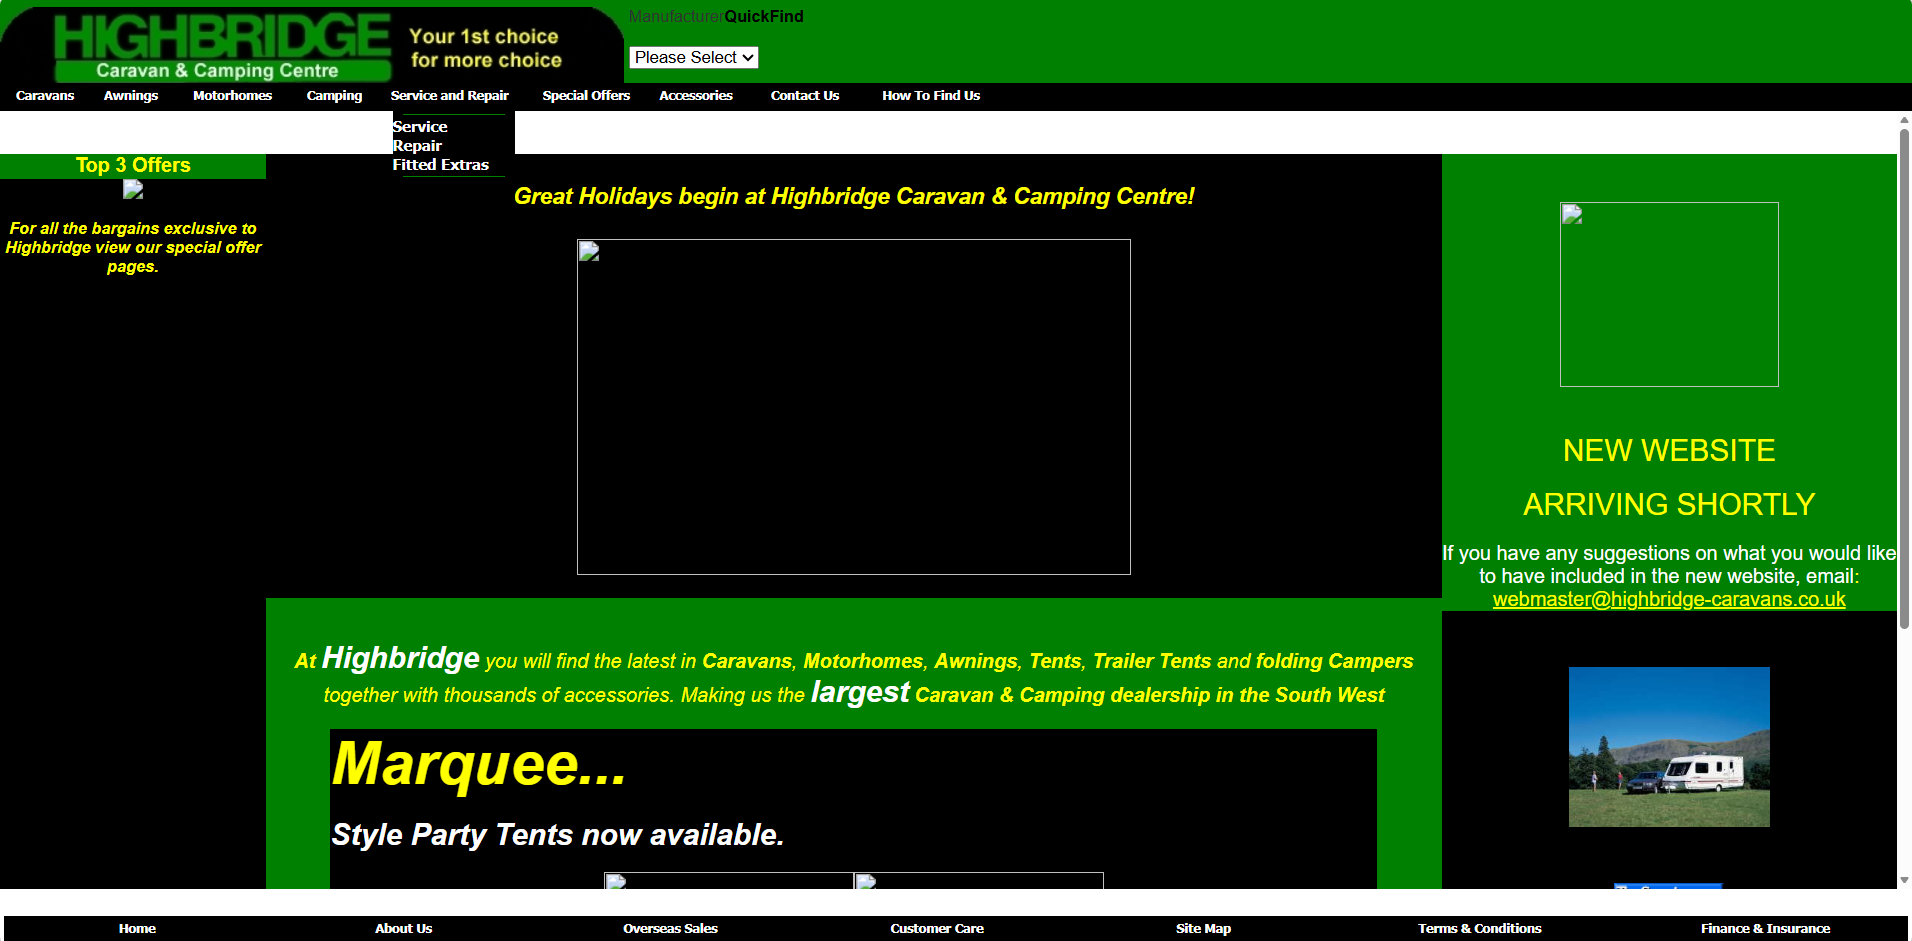Click the broken image under Top 3 Offers
Image resolution: width=1912 pixels, height=941 pixels.
click(x=133, y=190)
